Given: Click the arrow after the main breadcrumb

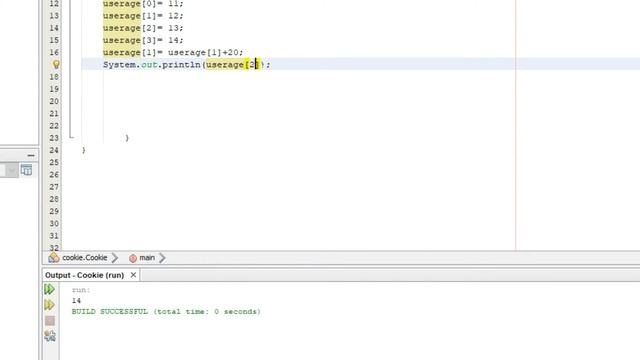Looking at the screenshot, I should [x=162, y=258].
